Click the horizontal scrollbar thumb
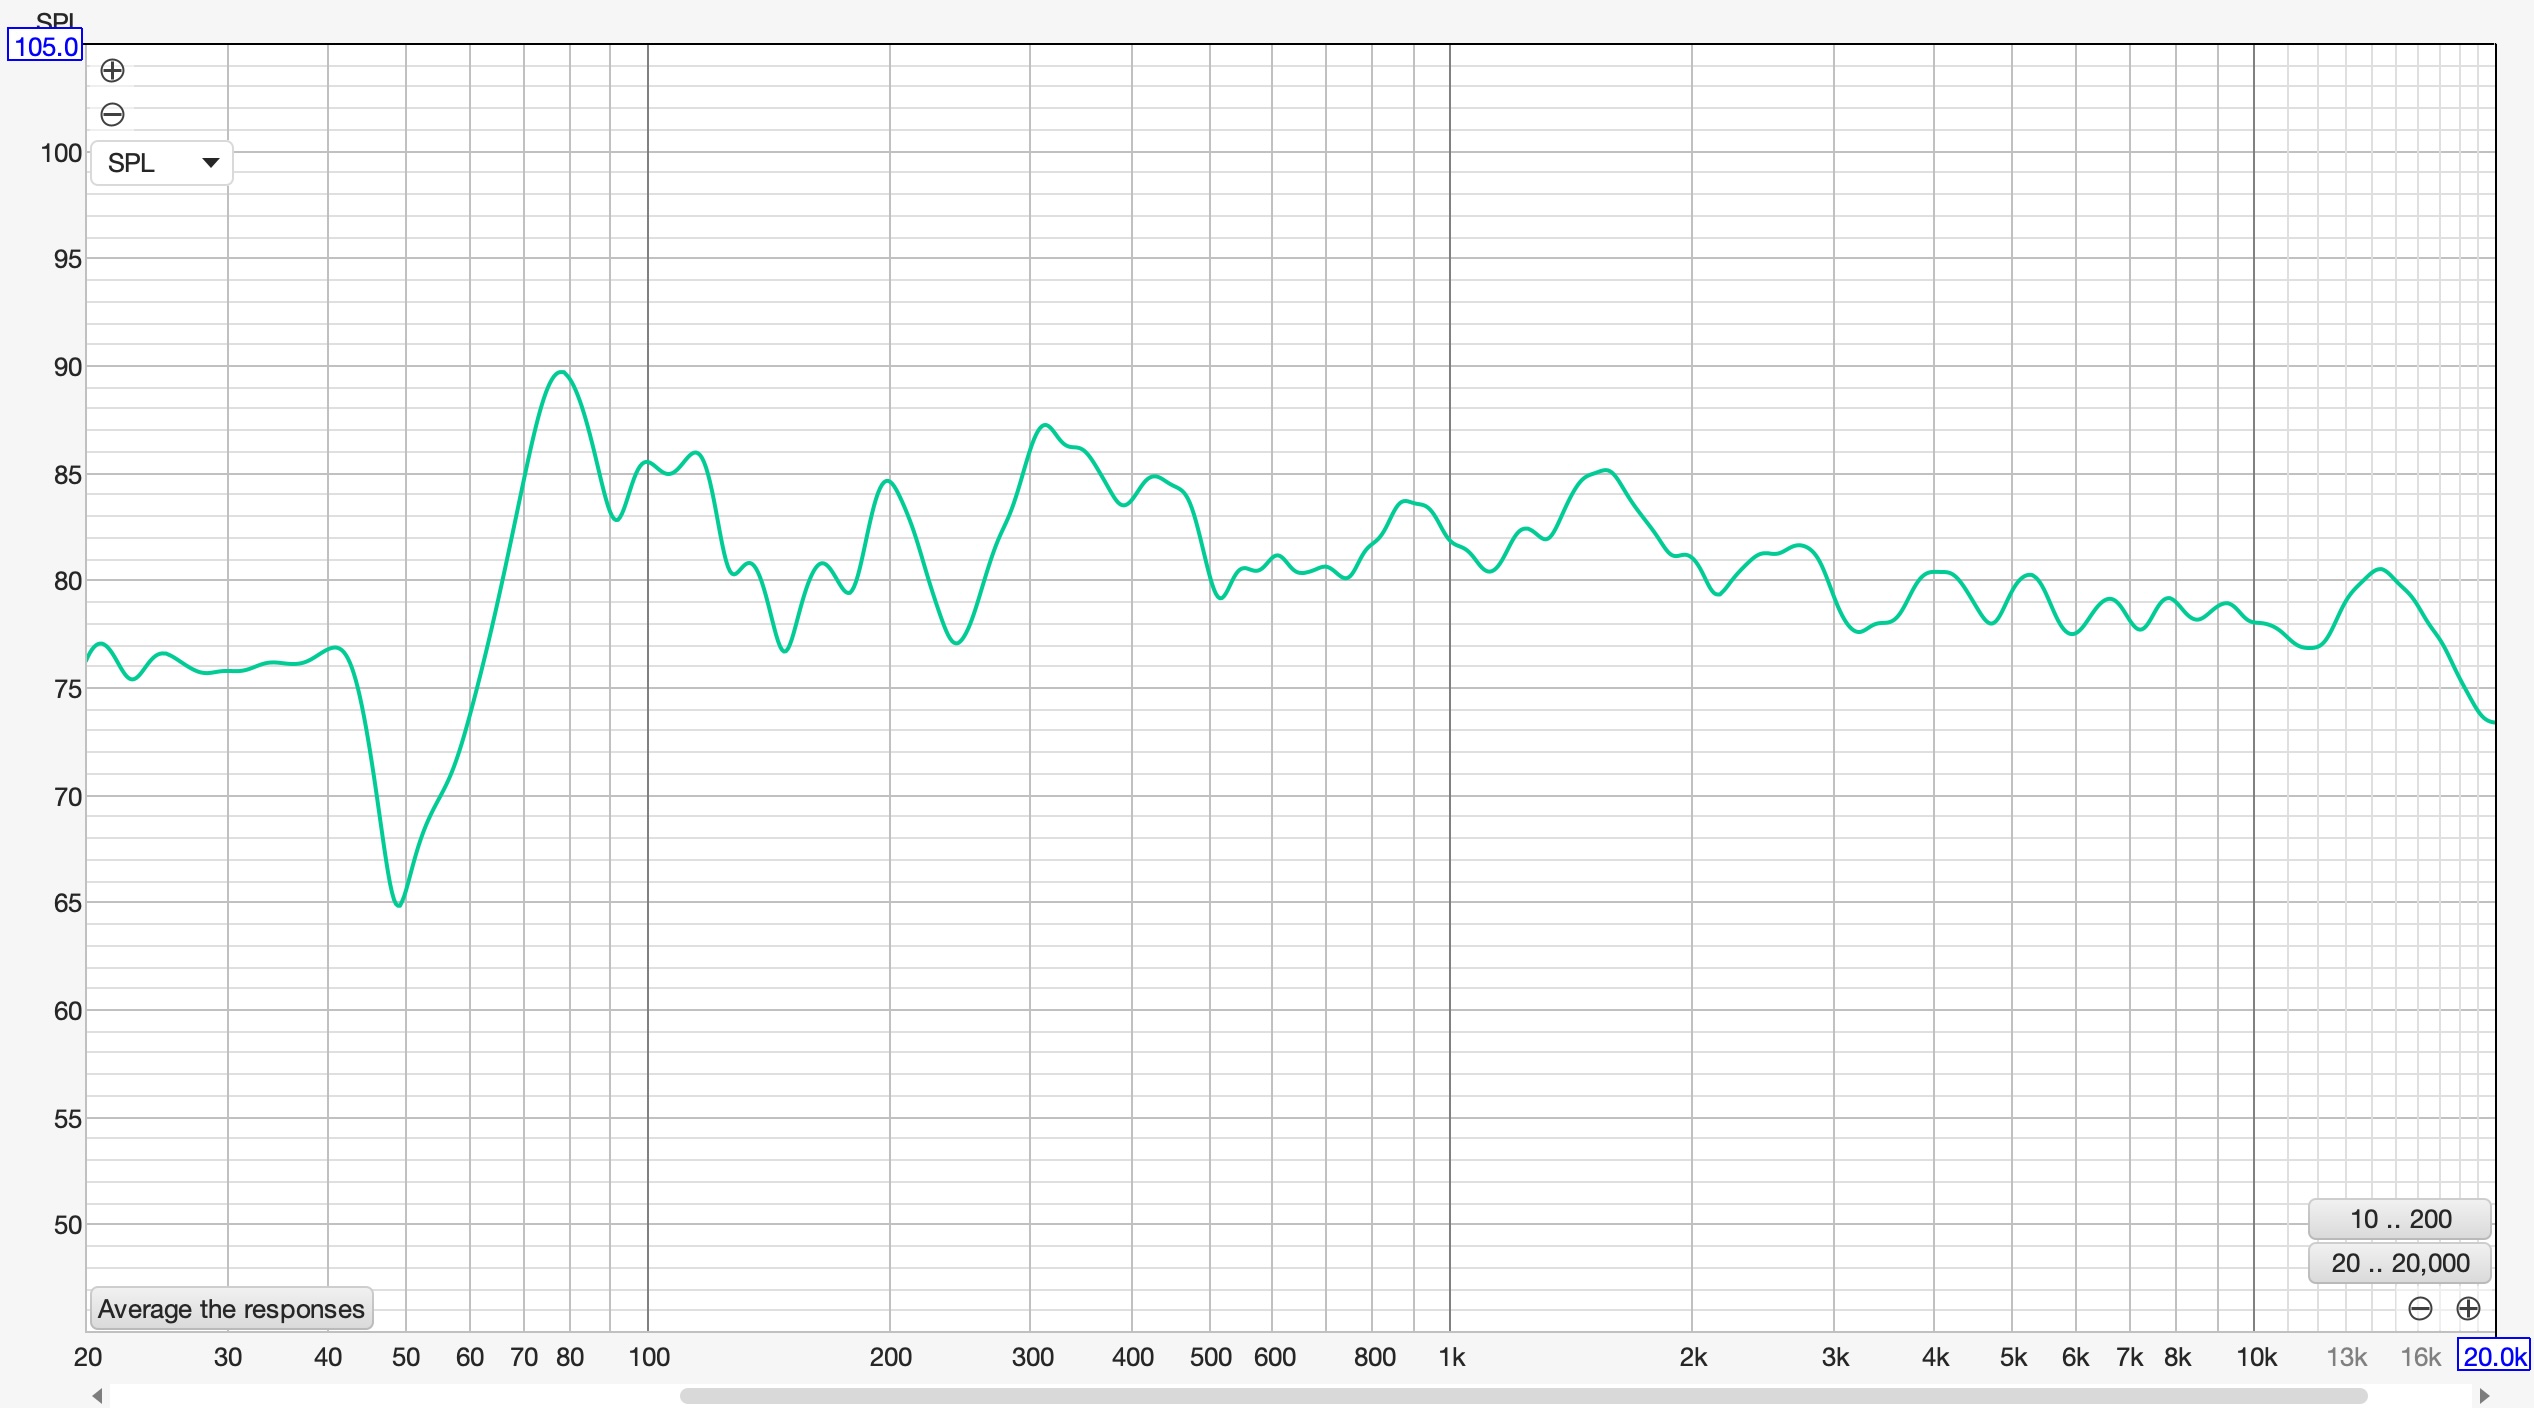 click(1523, 1395)
